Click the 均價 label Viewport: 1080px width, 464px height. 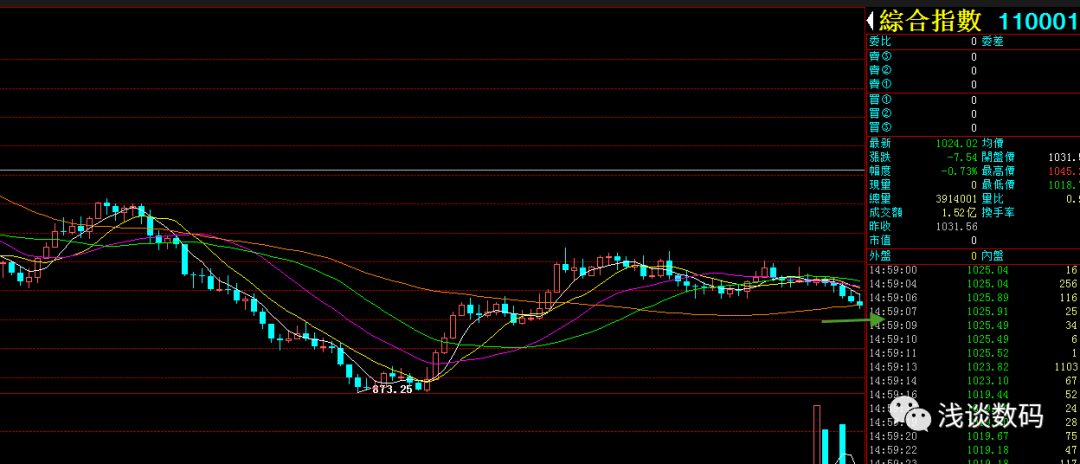coord(993,143)
